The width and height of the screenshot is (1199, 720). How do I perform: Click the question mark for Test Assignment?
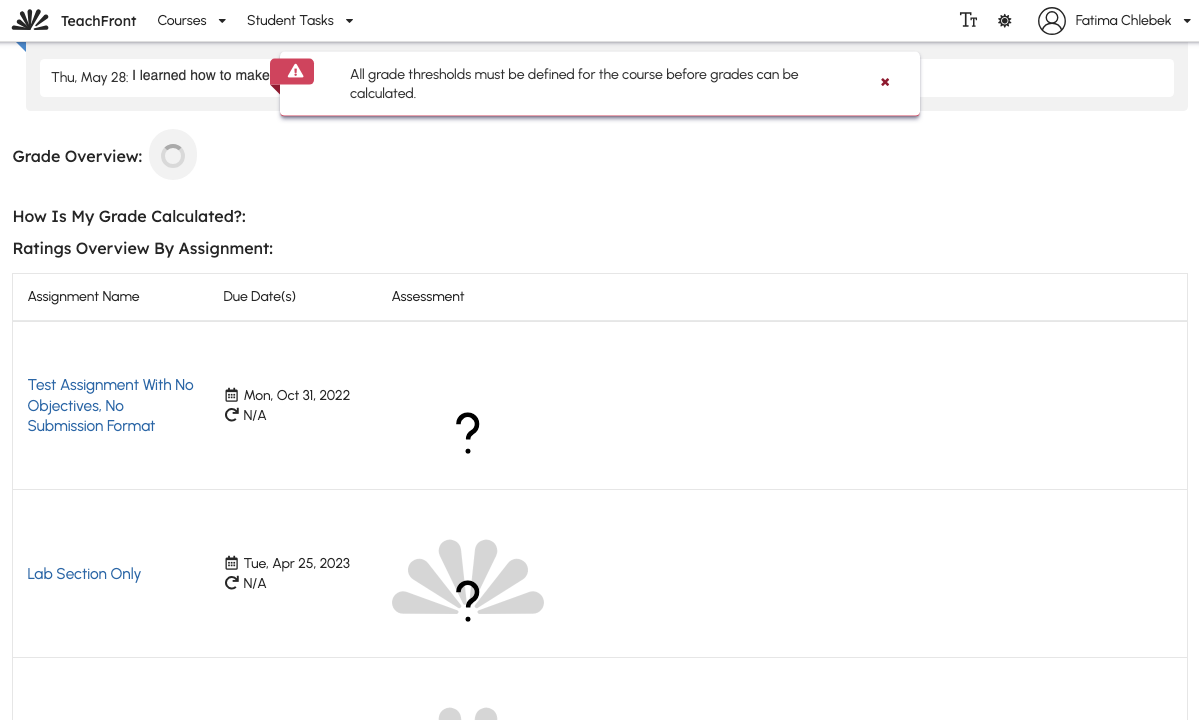click(467, 433)
